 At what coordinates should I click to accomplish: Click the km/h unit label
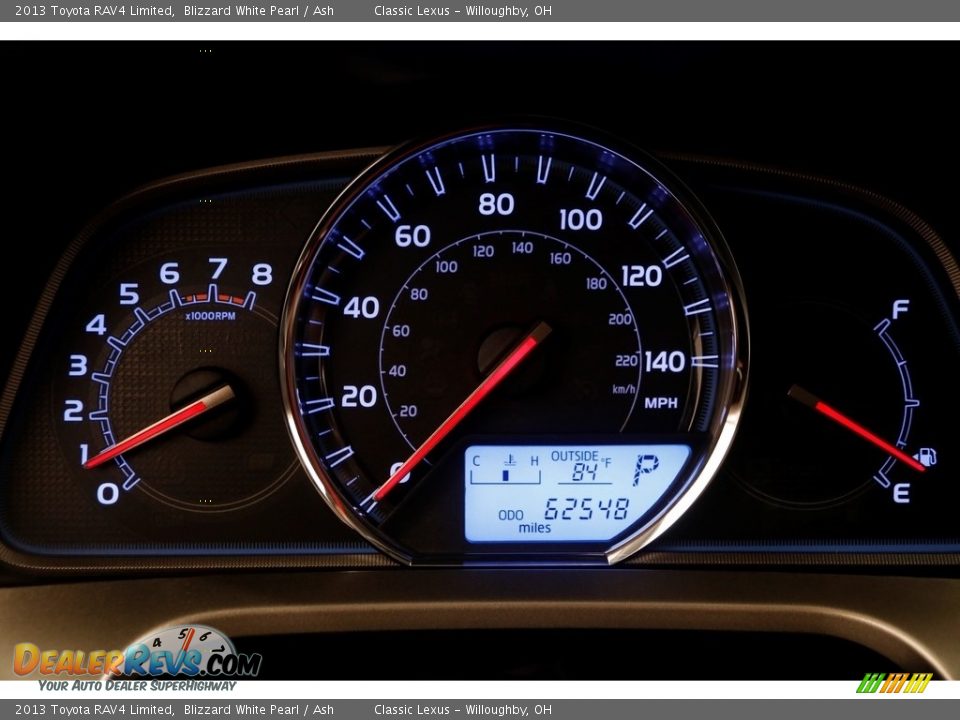[x=624, y=389]
